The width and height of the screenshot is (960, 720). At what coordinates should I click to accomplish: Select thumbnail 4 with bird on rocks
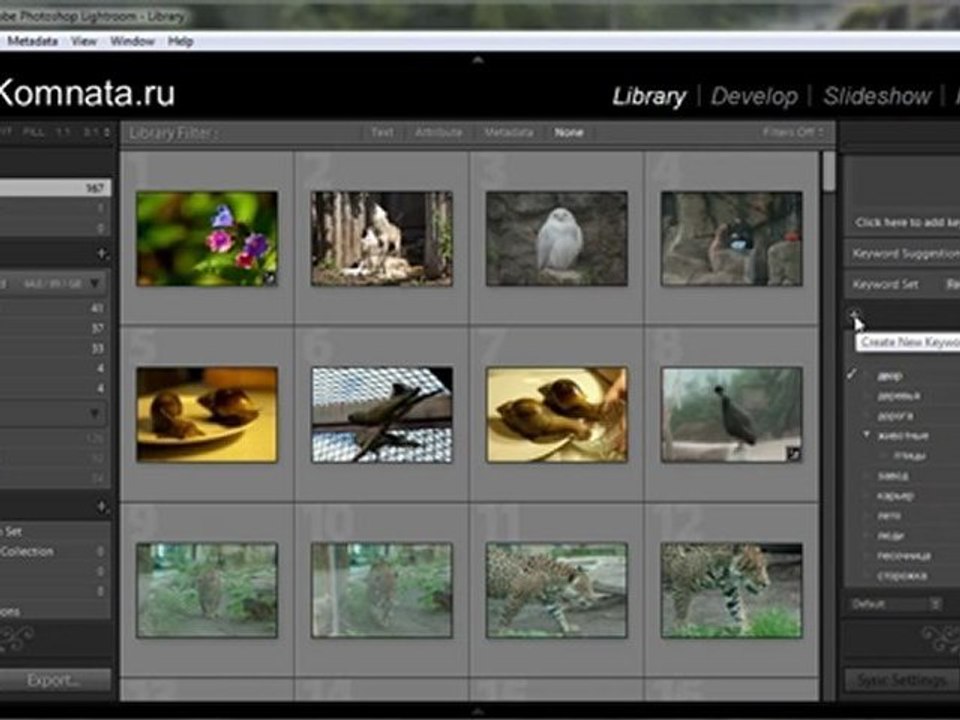(732, 239)
